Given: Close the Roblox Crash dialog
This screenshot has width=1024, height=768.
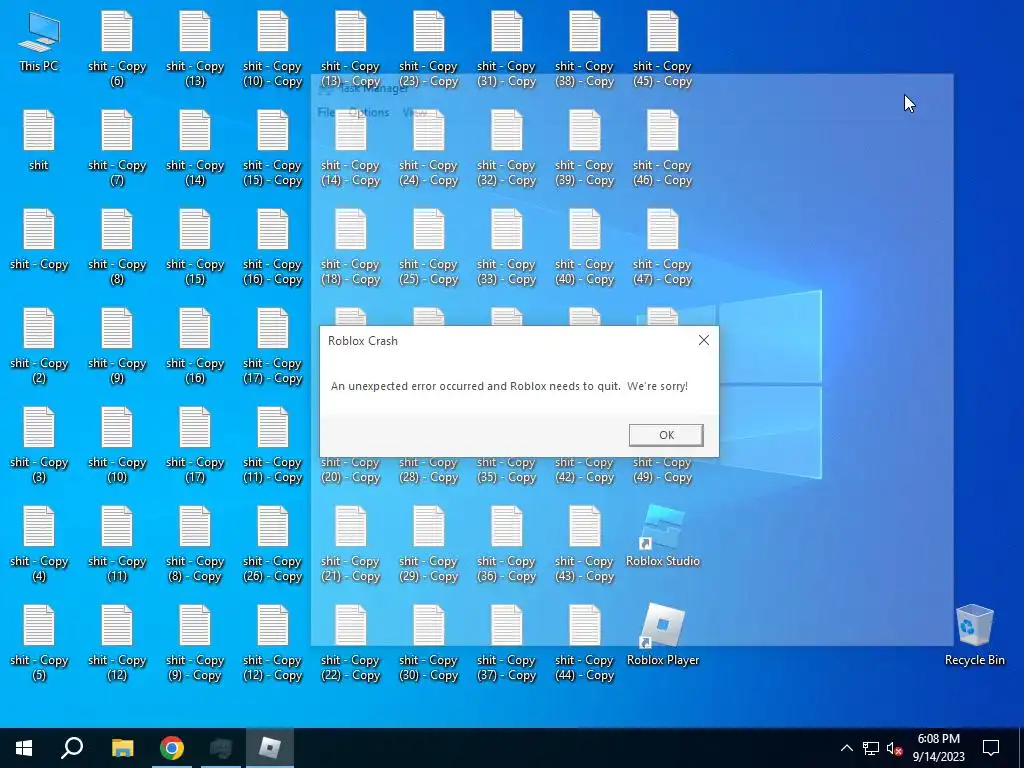Looking at the screenshot, I should (x=703, y=340).
